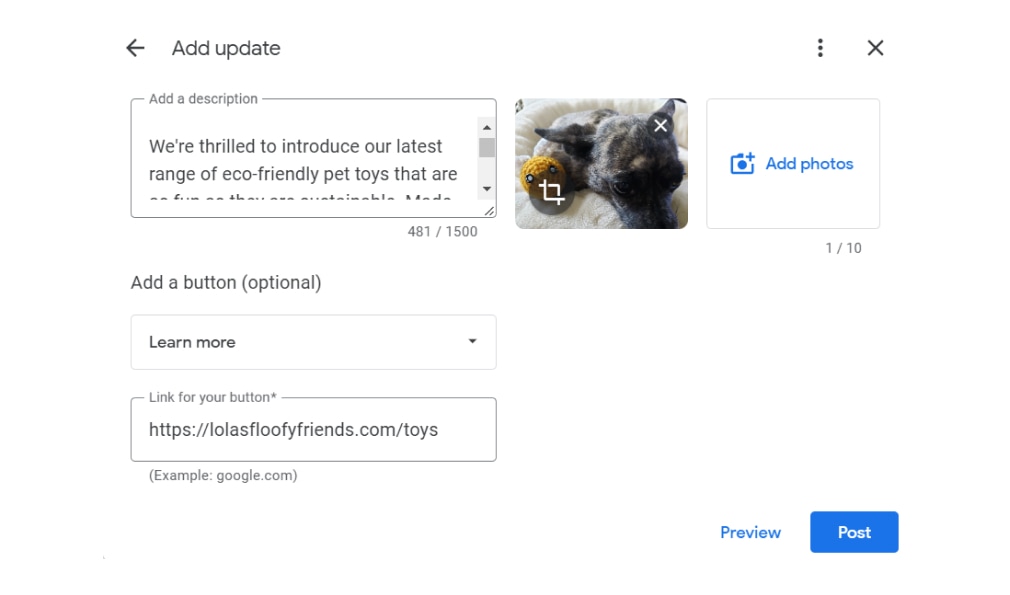
Task: Go back using the left arrow
Action: pyautogui.click(x=135, y=47)
